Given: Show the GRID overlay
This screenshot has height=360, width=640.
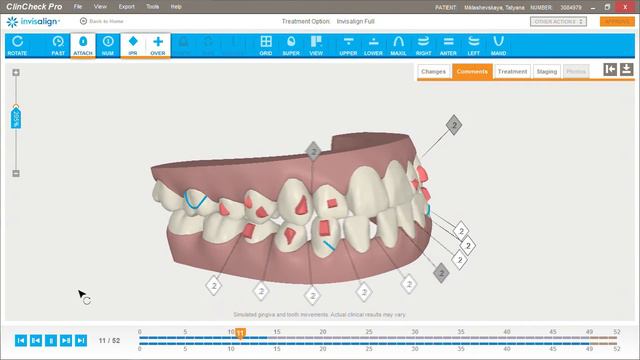Looking at the screenshot, I should pos(266,45).
